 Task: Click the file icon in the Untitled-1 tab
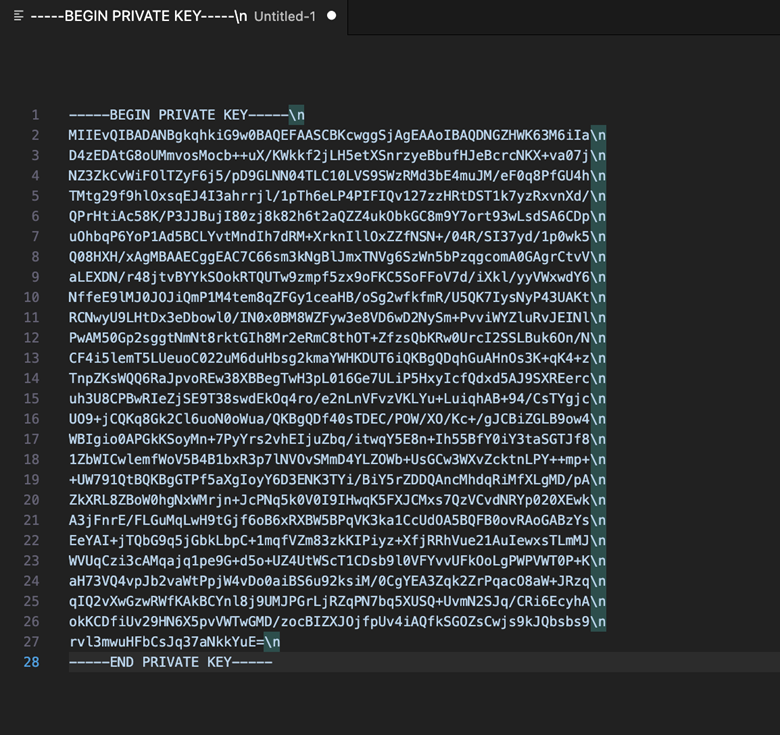coord(19,16)
